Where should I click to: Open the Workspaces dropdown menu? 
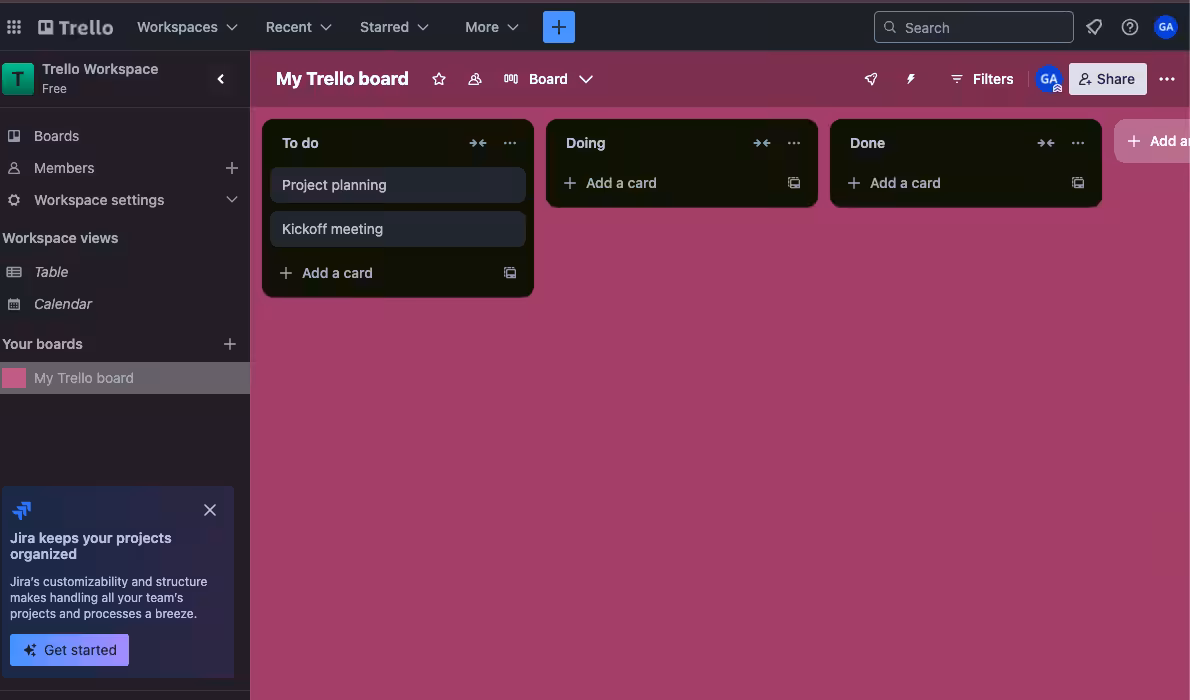(187, 27)
